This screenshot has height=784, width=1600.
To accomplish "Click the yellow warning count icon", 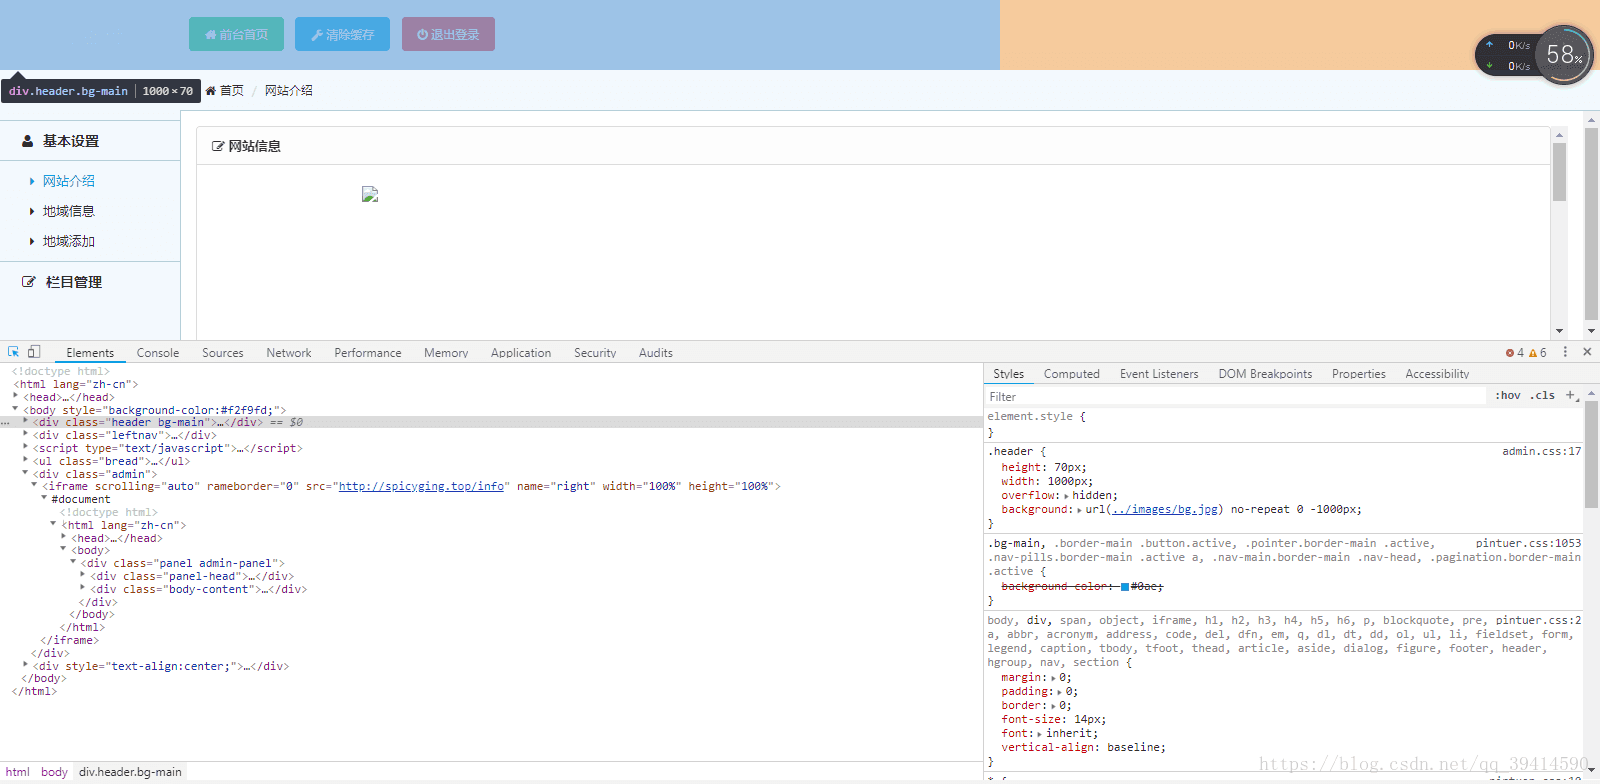I will click(x=1533, y=353).
